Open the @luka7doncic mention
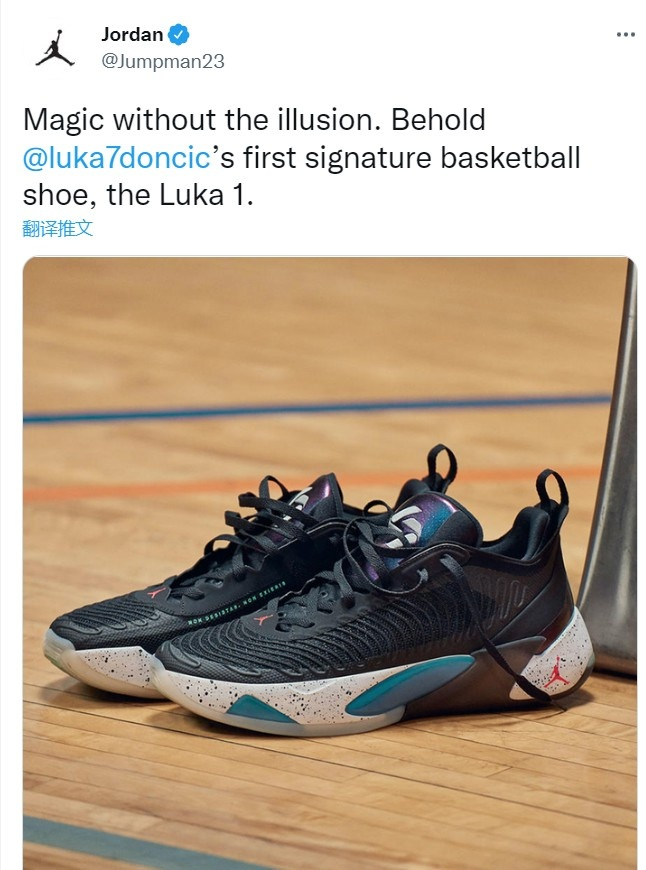The image size is (646, 870). 117,158
